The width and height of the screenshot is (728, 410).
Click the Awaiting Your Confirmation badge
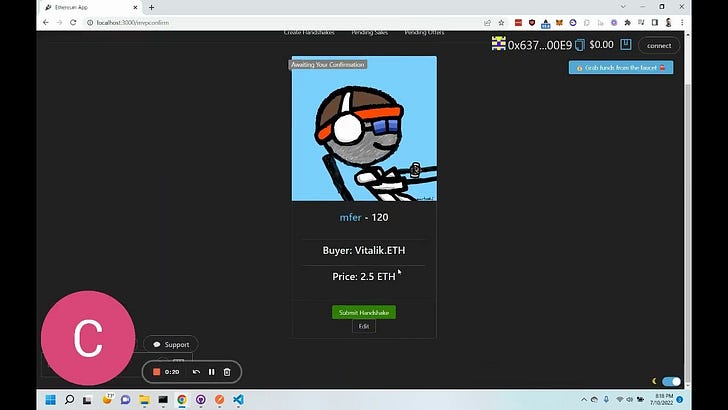tap(328, 65)
